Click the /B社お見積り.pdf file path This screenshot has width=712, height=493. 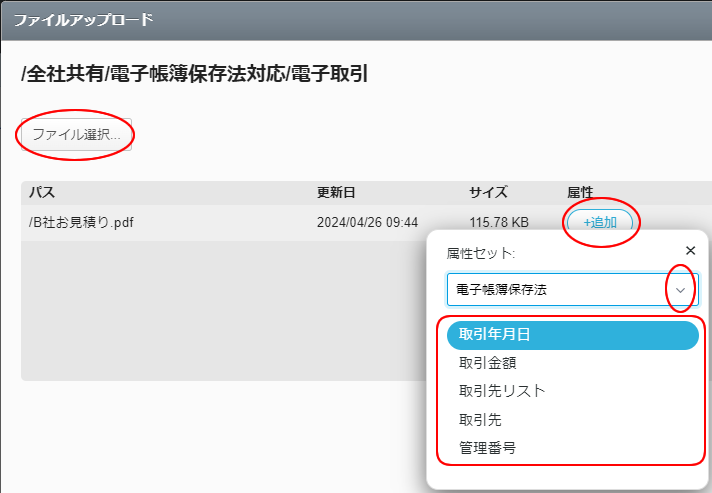point(81,222)
